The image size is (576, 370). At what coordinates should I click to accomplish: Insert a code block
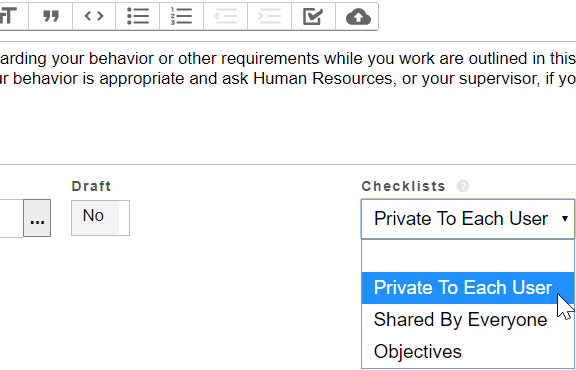(x=94, y=16)
